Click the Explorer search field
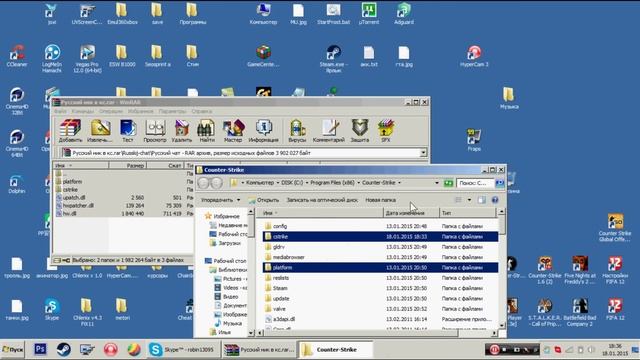640x360 pixels. 475,183
